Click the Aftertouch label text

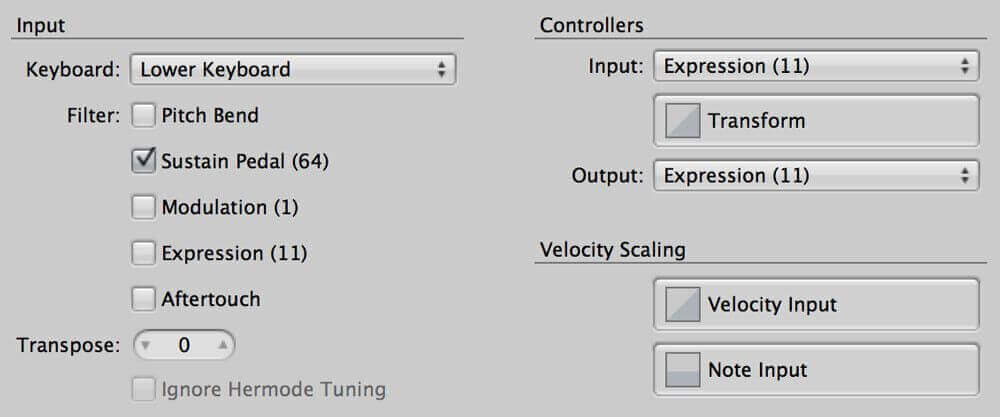[x=210, y=299]
